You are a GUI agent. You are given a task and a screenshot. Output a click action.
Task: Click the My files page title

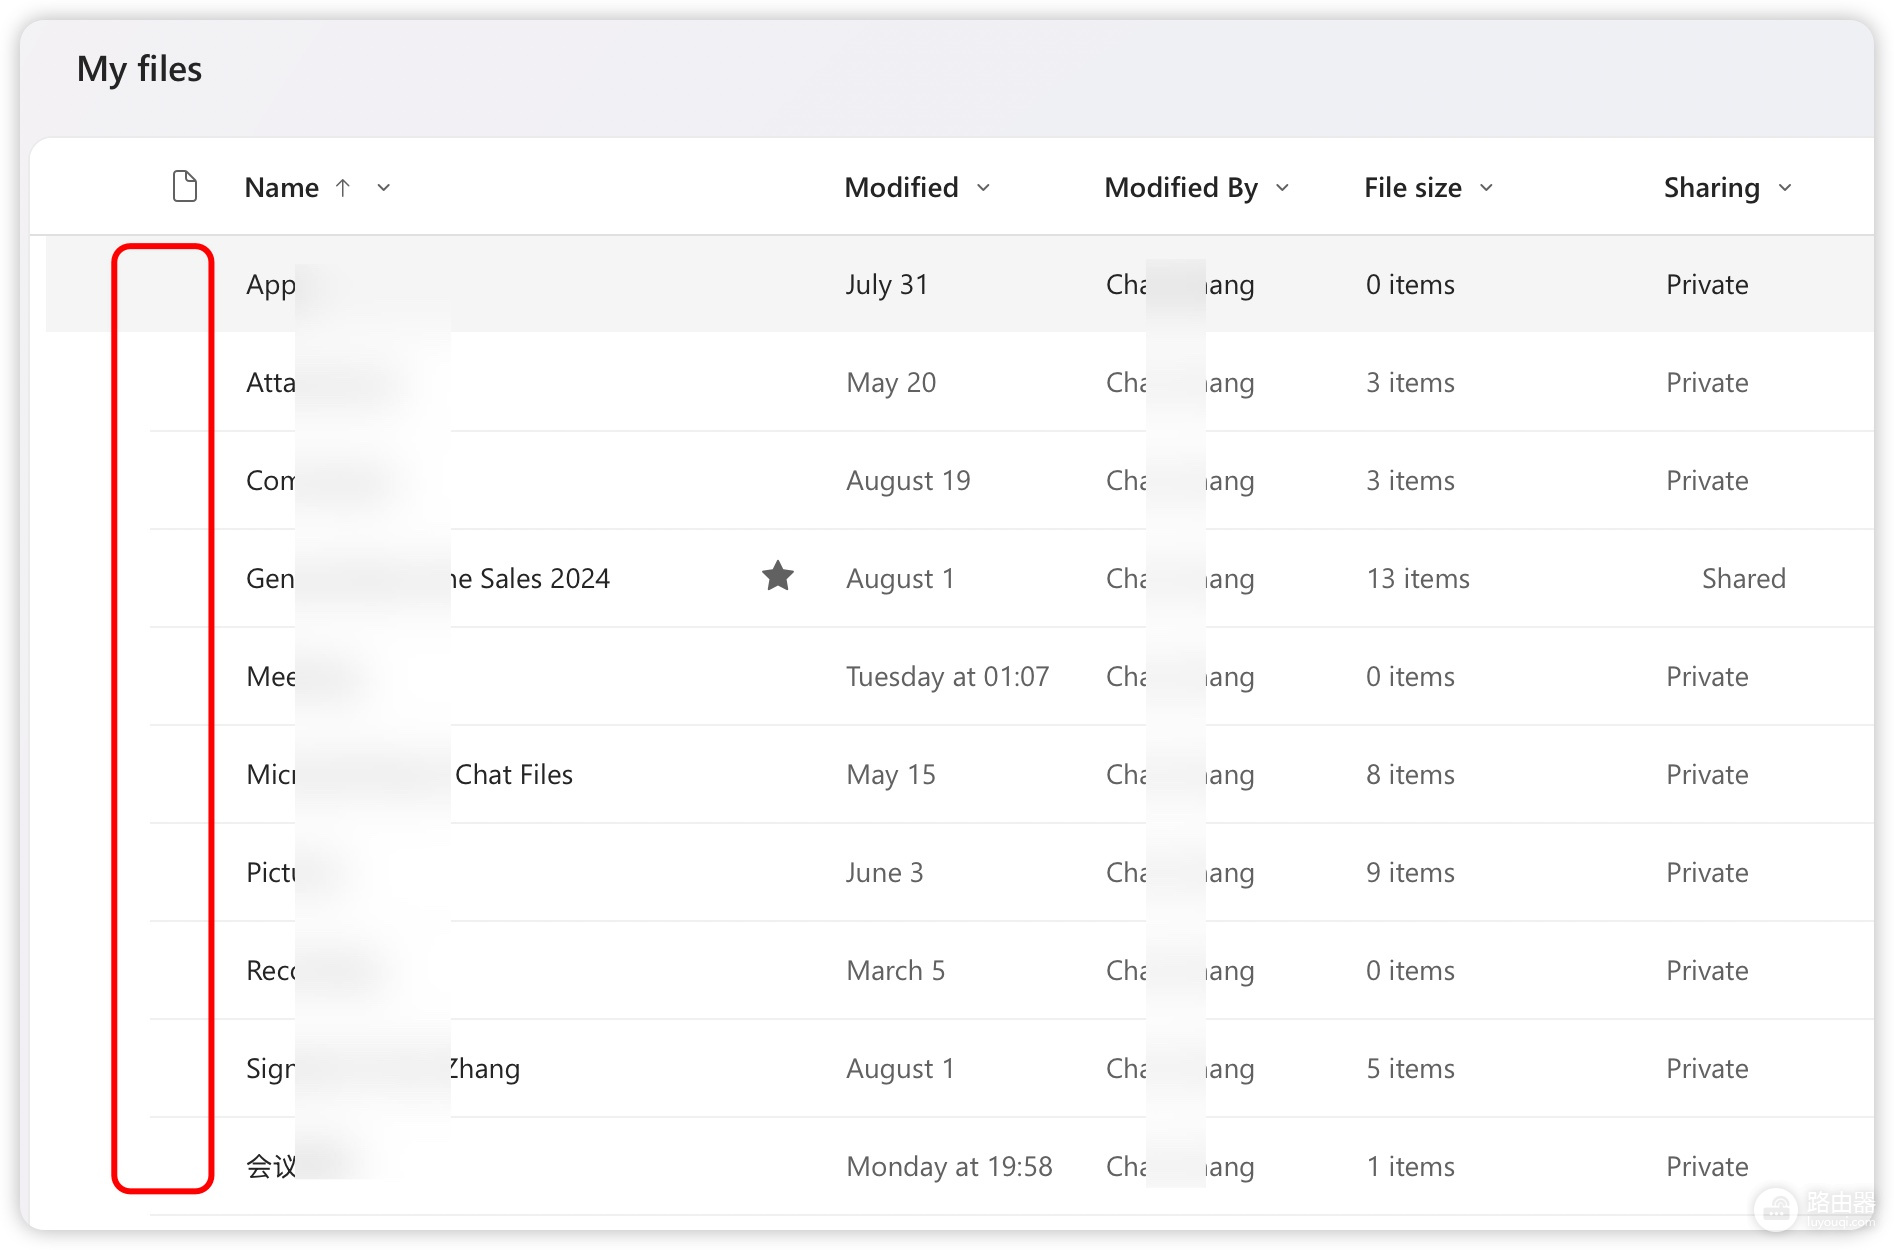140,69
